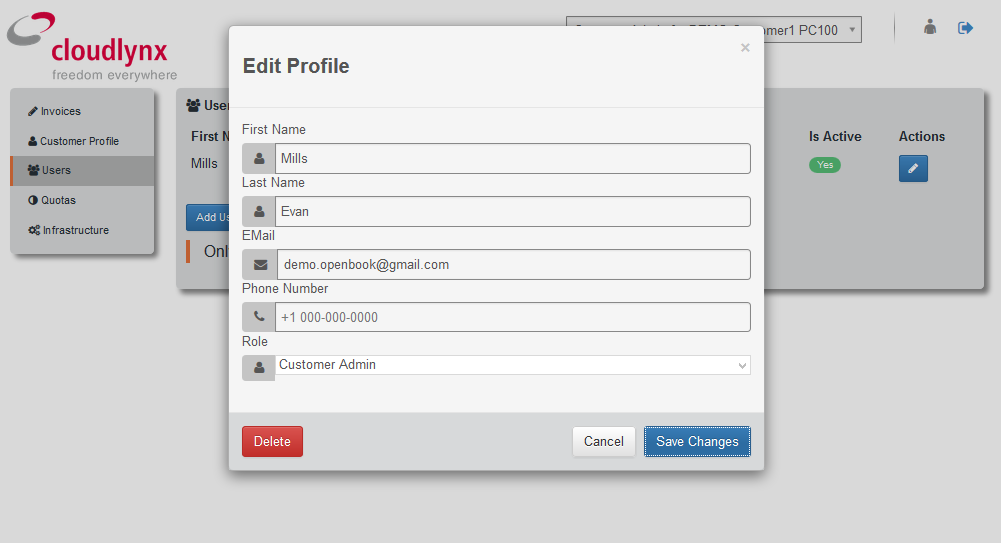Click the First Name field containing Mills
Viewport: 1001px width, 543px height.
pyautogui.click(x=513, y=158)
